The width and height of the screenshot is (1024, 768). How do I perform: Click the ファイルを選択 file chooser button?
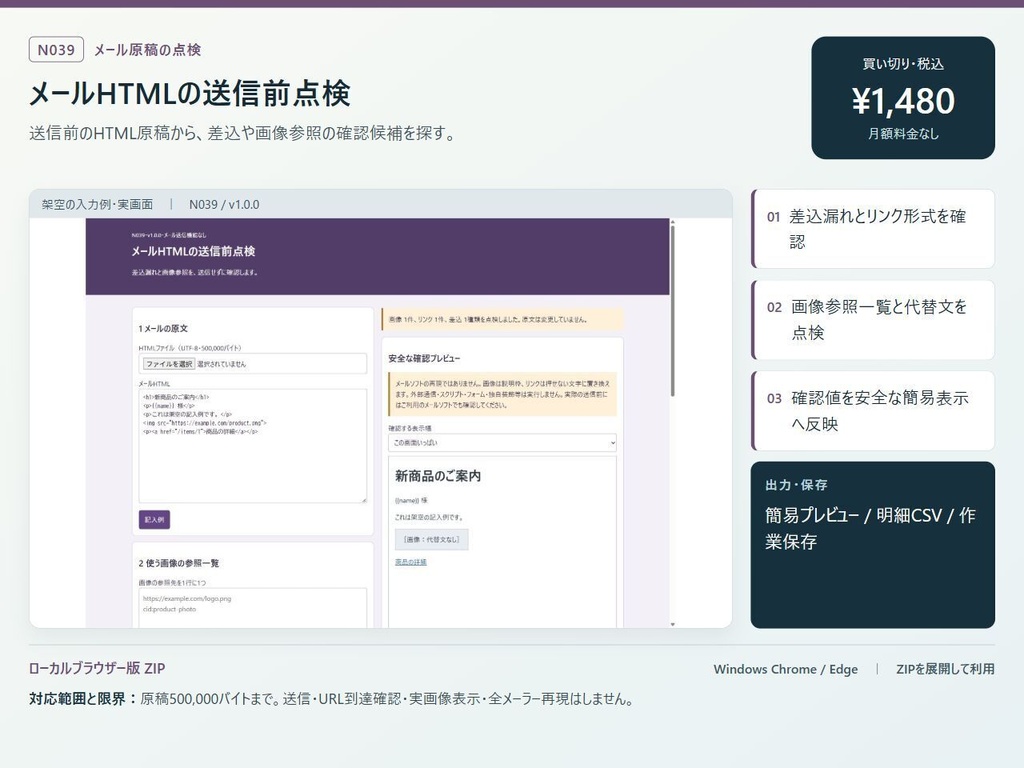point(168,364)
